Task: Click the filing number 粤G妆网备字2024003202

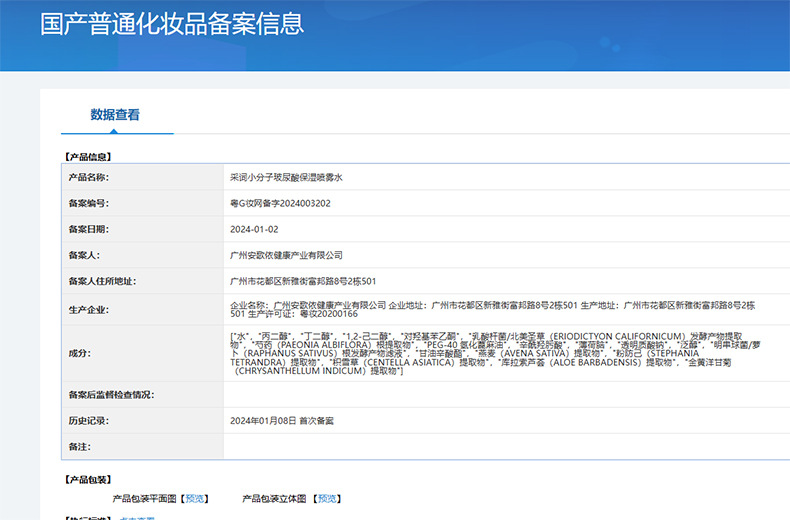Action: 280,203
